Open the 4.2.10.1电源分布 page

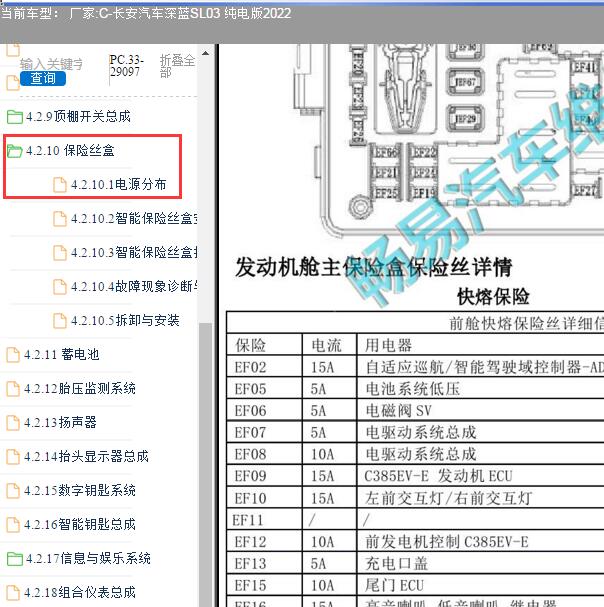point(118,184)
